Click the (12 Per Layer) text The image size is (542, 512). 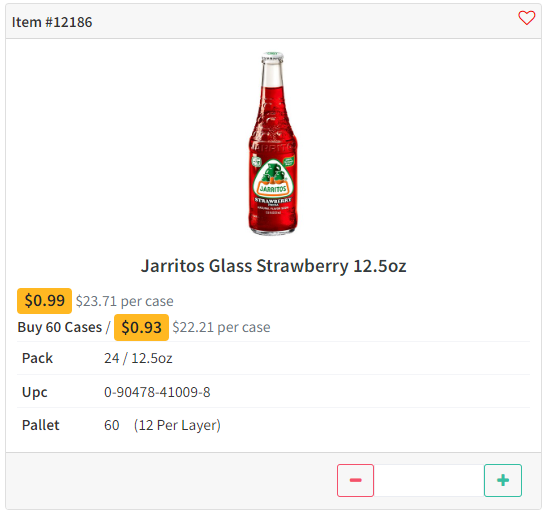point(177,425)
